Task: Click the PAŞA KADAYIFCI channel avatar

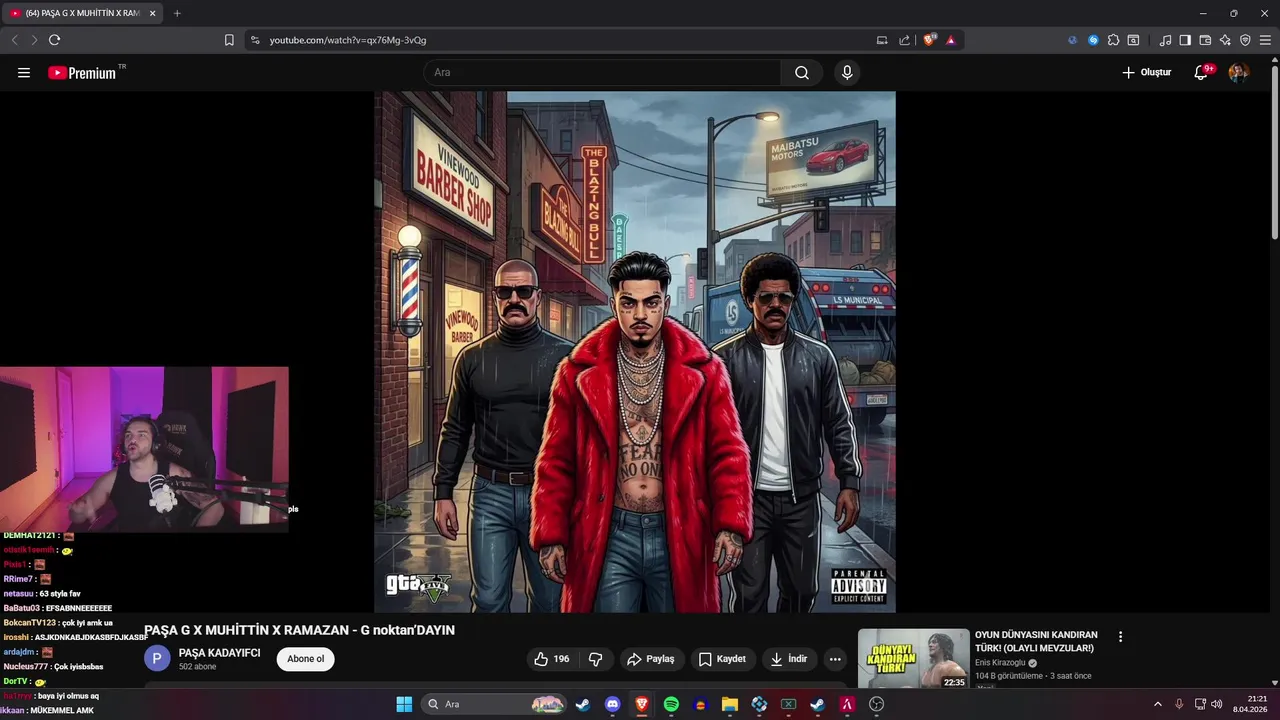Action: 157,658
